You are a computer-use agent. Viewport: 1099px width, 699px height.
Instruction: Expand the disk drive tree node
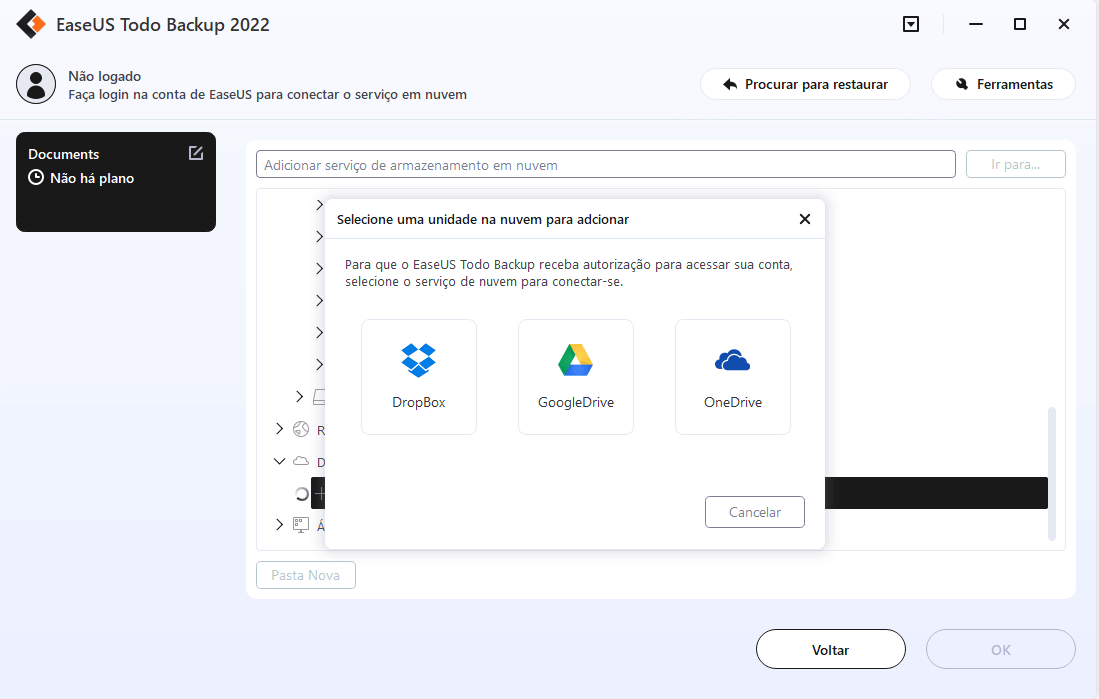[299, 397]
